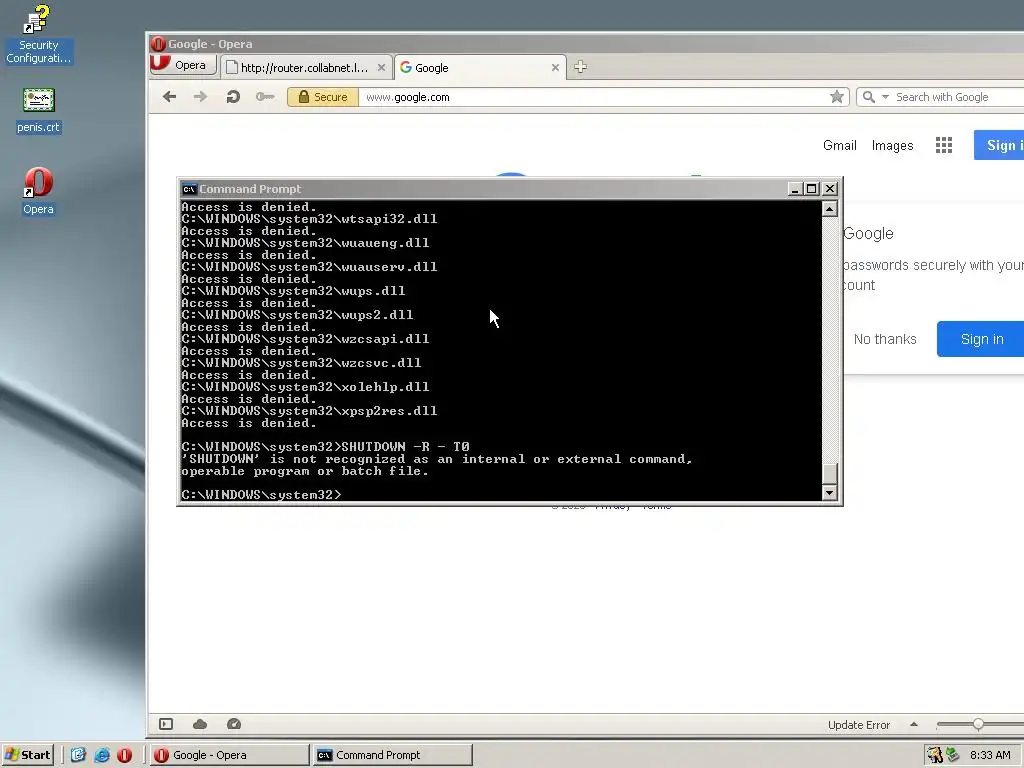1024x768 pixels.
Task: Click the wtsapi32.dll path line
Action: coord(309,219)
